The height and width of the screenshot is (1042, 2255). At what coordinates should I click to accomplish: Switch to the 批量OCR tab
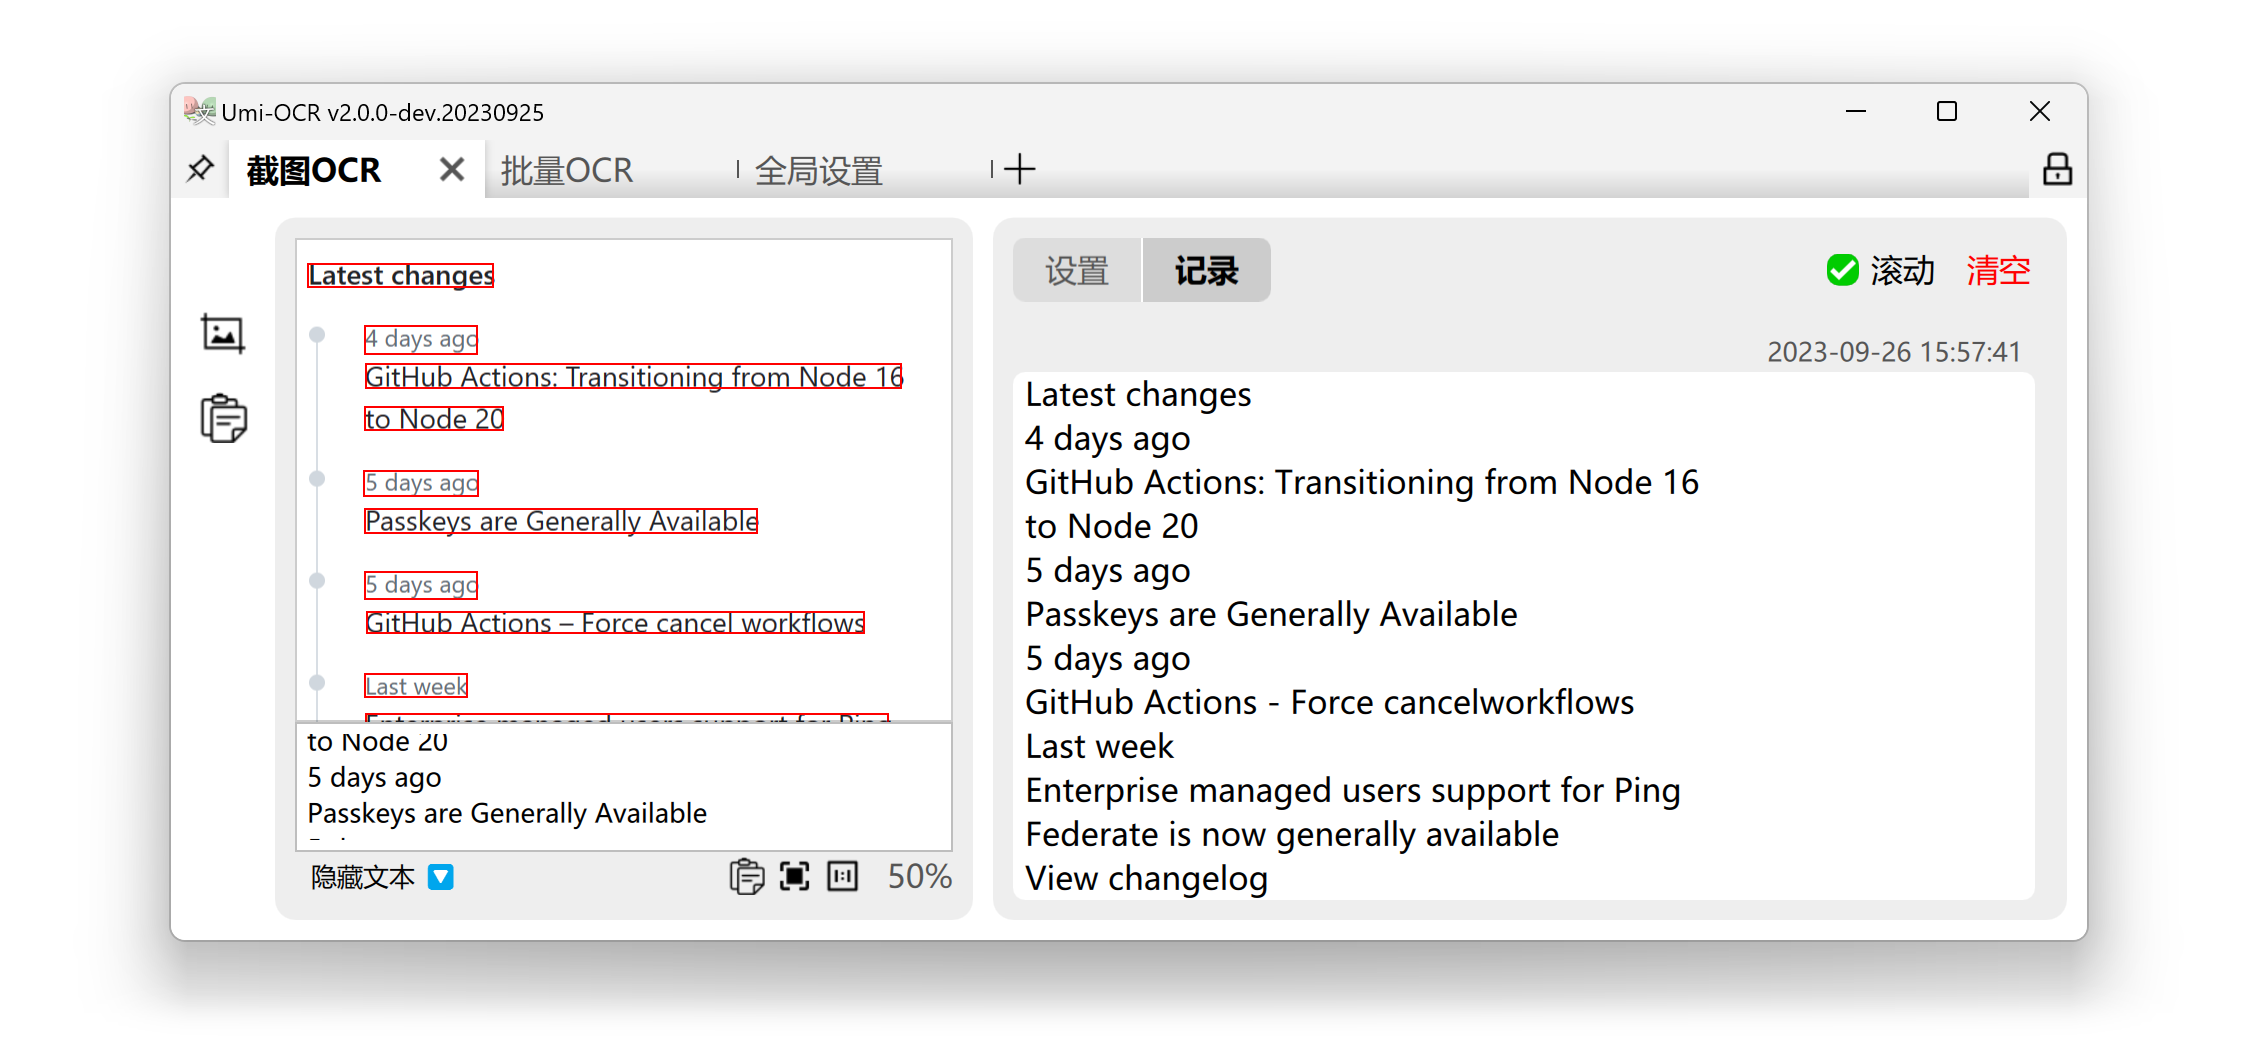point(566,170)
